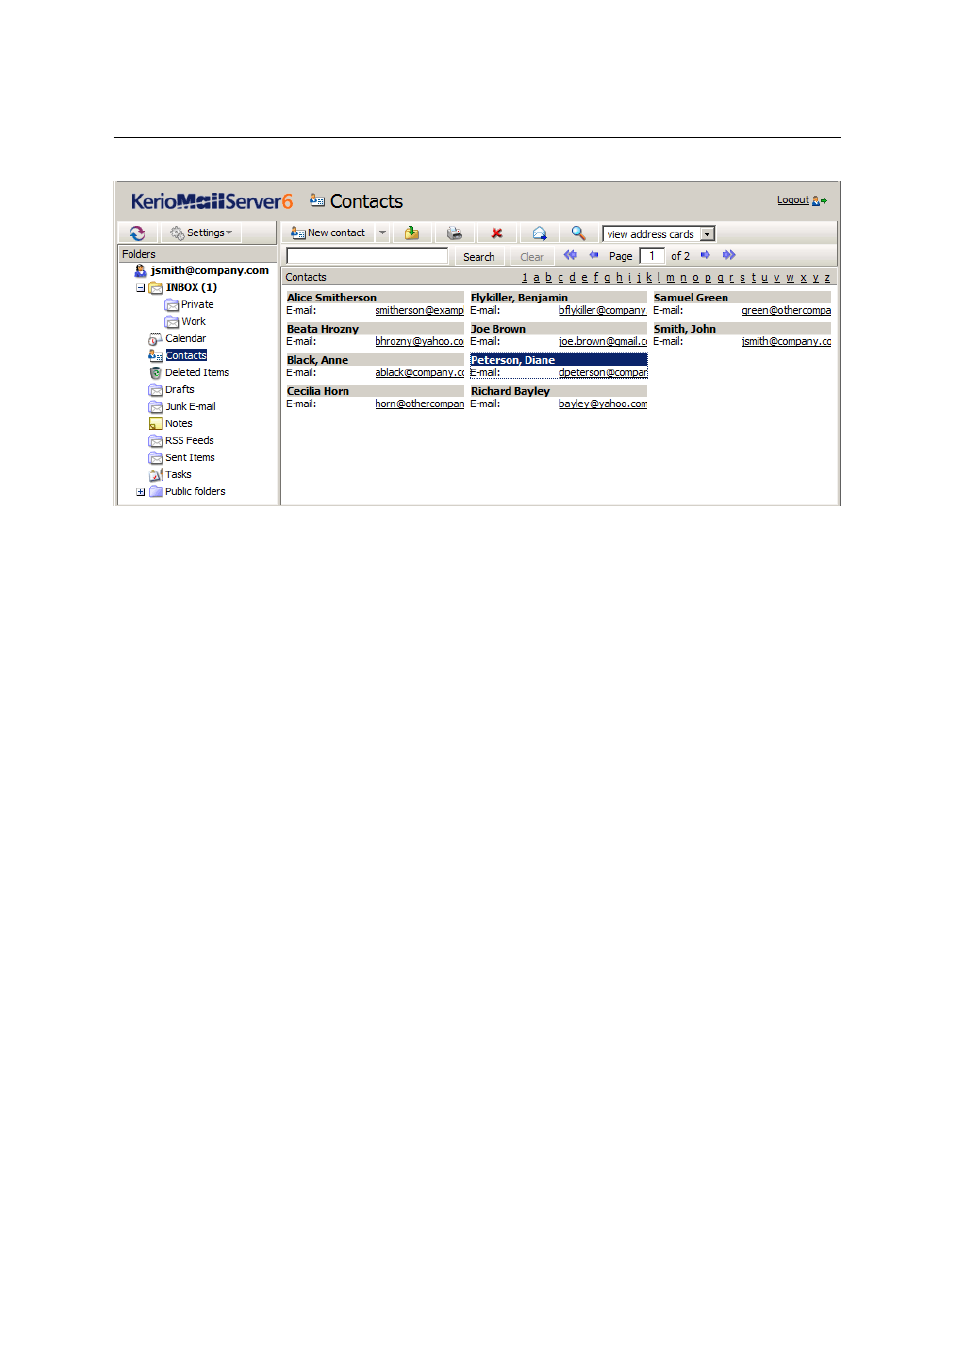Click the red delete contact icon
Screen dimensions: 954x1350
coord(497,233)
